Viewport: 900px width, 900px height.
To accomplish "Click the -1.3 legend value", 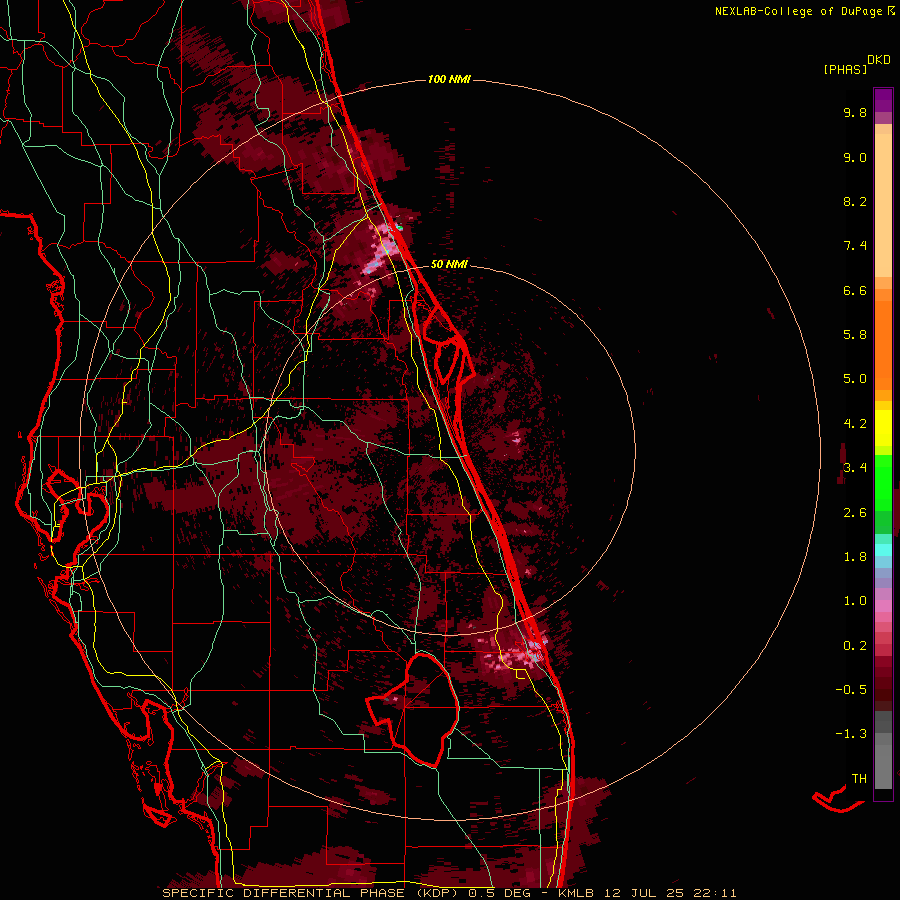I will [x=851, y=734].
